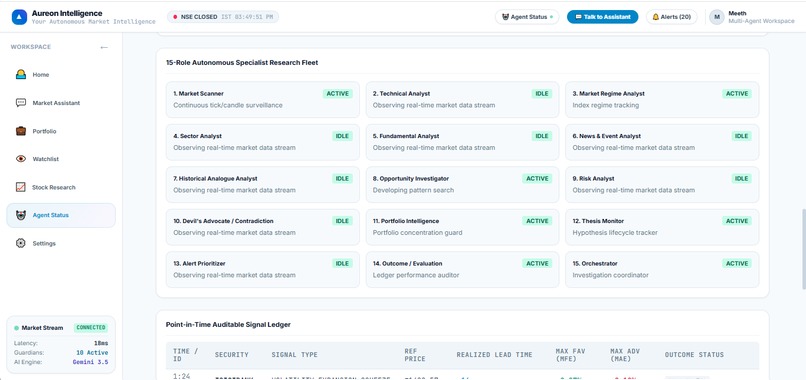Select the Market Regime Analyst card

pyautogui.click(x=662, y=99)
